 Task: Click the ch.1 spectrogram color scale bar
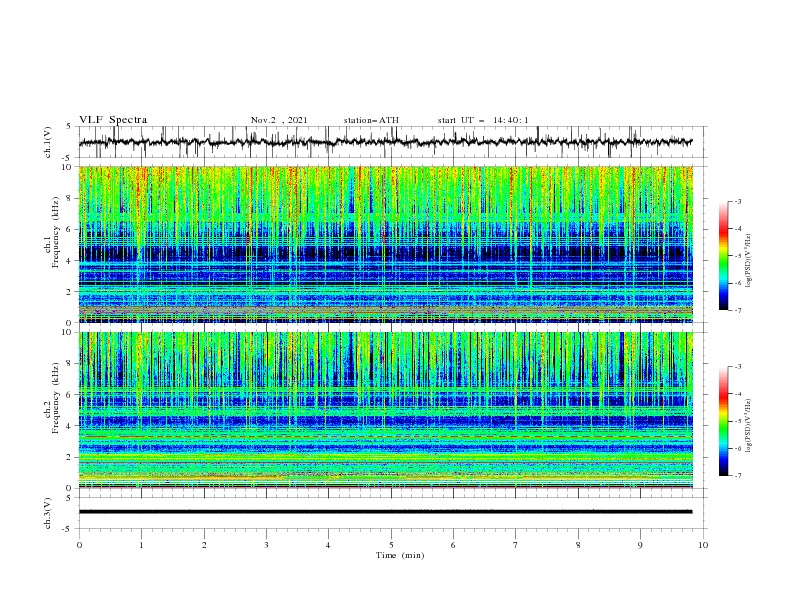[x=723, y=255]
